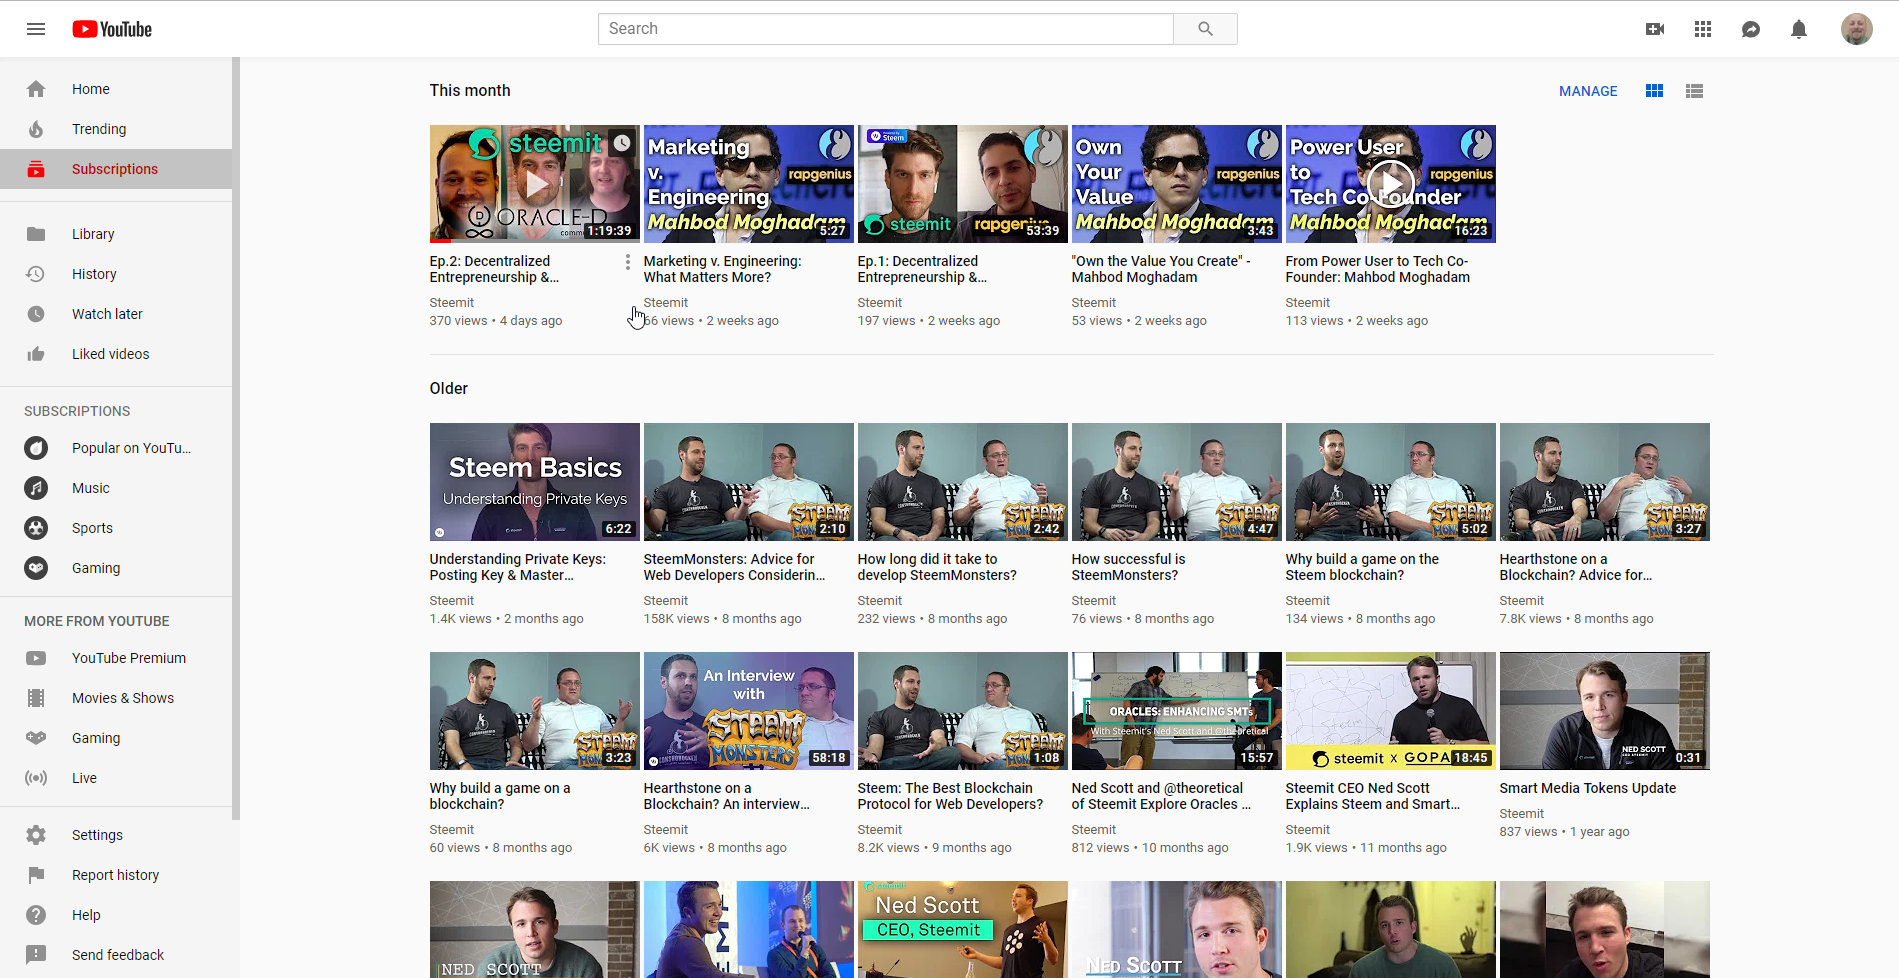Click the Library folder icon
Image resolution: width=1899 pixels, height=978 pixels.
point(36,234)
